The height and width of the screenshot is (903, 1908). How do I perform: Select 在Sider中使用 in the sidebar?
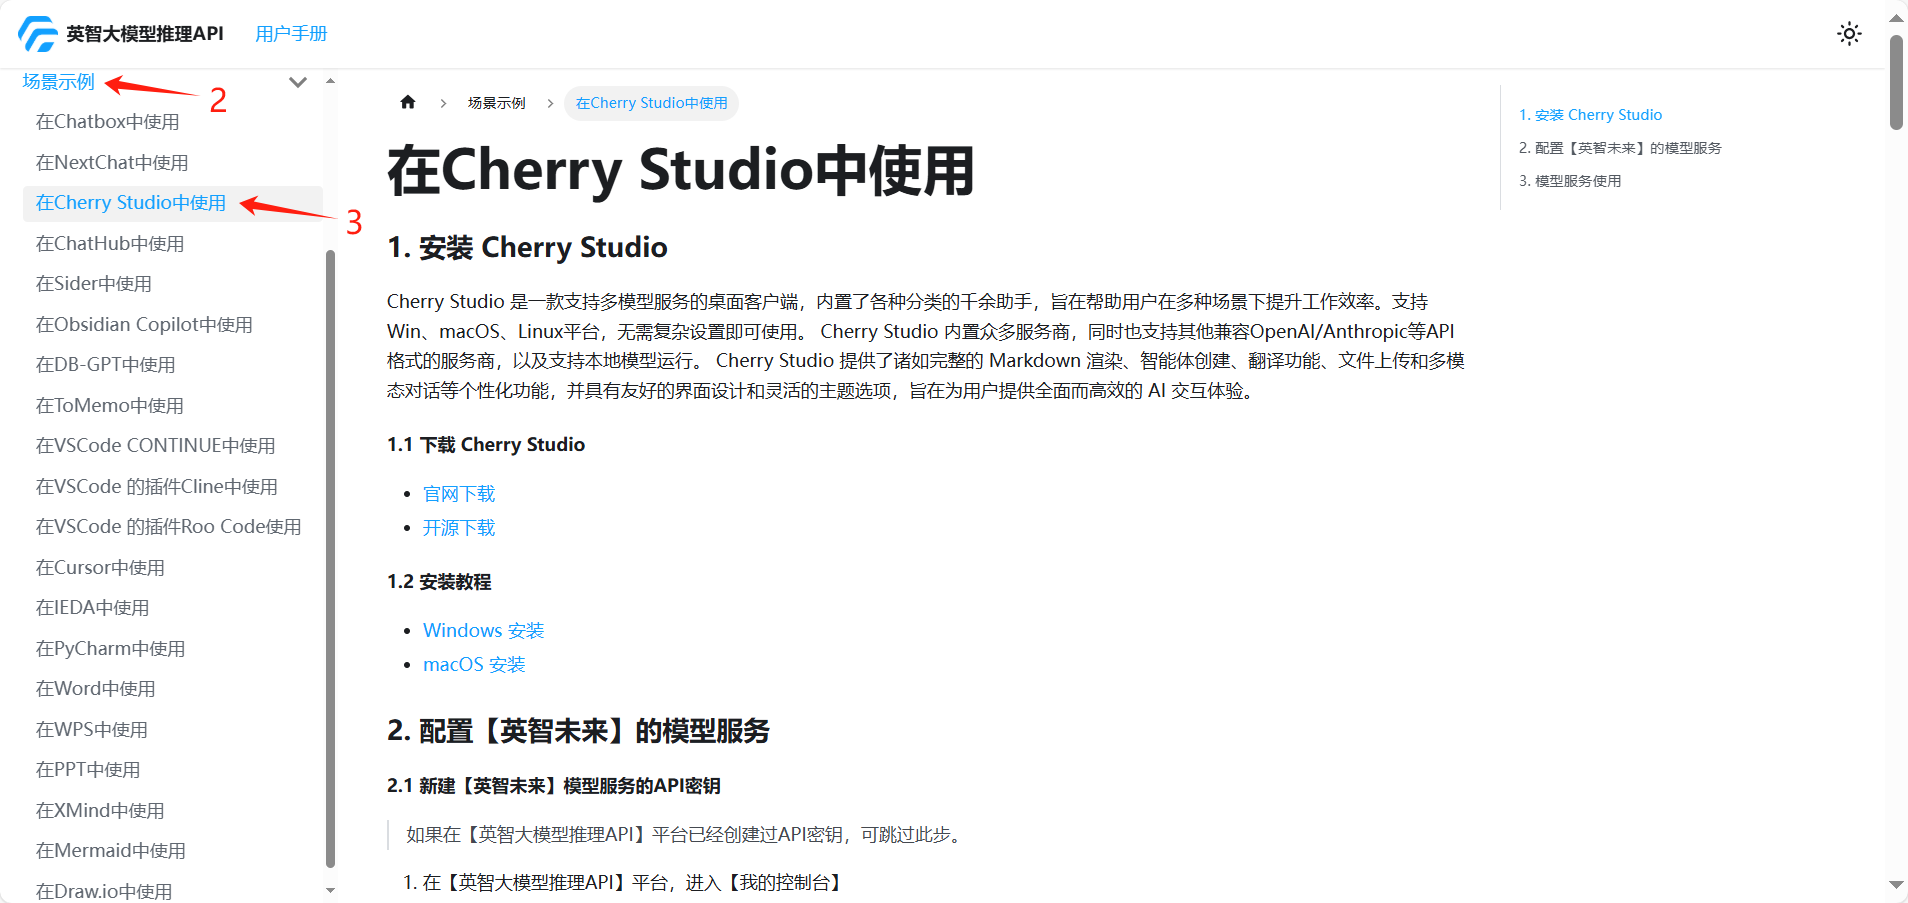click(94, 284)
